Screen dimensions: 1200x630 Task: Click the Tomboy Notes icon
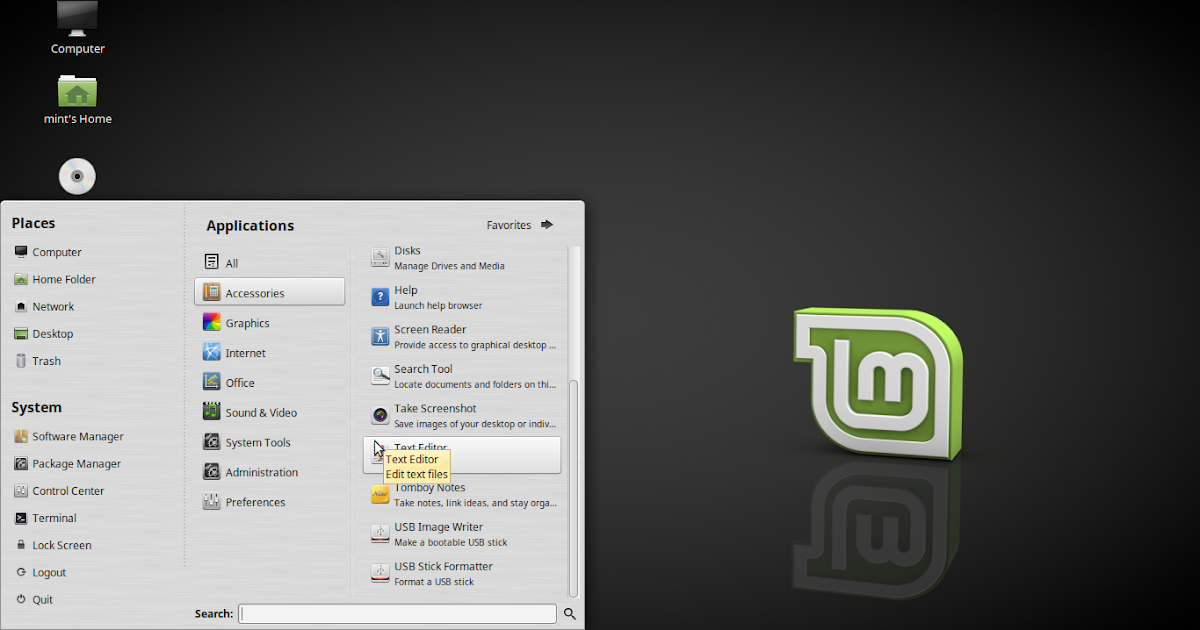380,494
